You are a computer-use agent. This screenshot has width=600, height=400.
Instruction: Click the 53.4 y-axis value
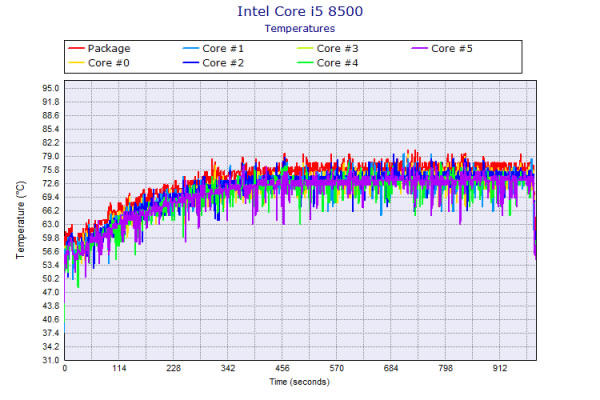(x=51, y=265)
